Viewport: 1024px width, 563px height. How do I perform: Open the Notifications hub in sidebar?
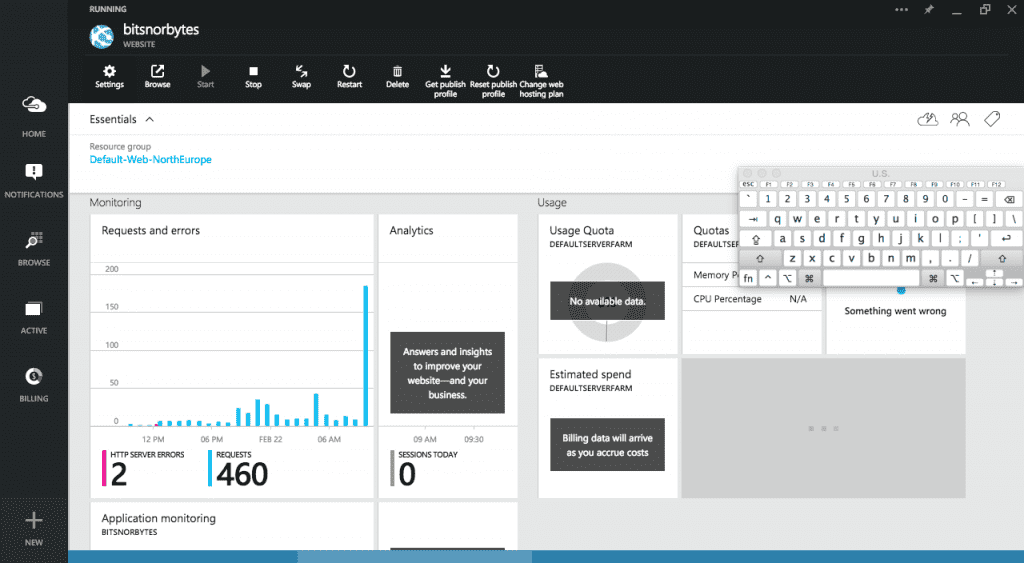[34, 181]
